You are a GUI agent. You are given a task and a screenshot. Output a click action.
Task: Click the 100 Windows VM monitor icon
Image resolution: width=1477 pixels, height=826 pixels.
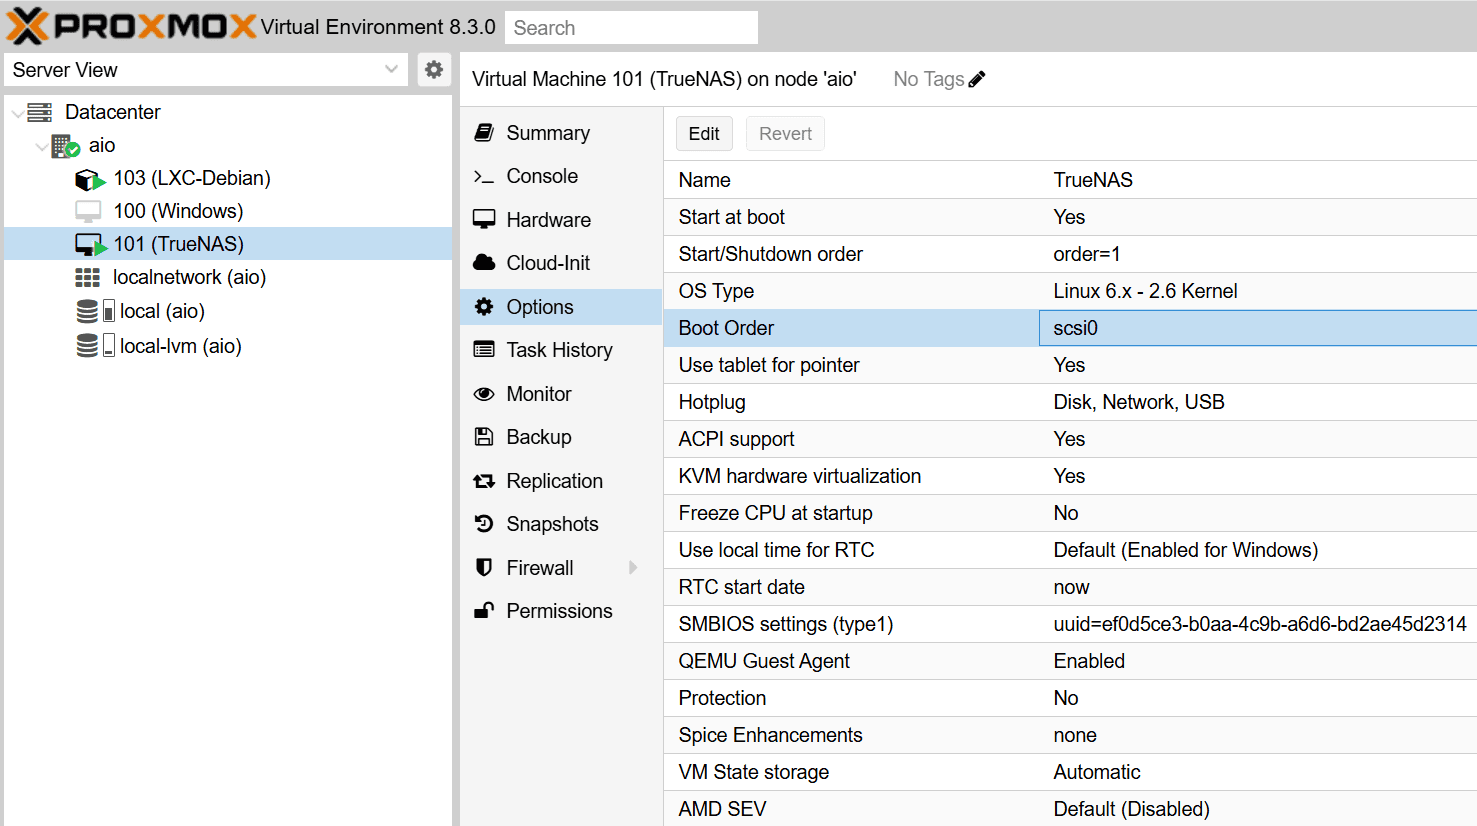[88, 212]
